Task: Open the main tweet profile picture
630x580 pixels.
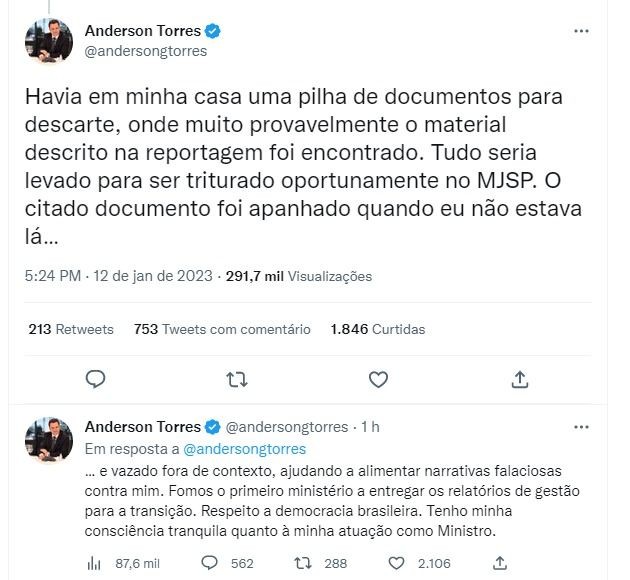Action: [x=49, y=41]
